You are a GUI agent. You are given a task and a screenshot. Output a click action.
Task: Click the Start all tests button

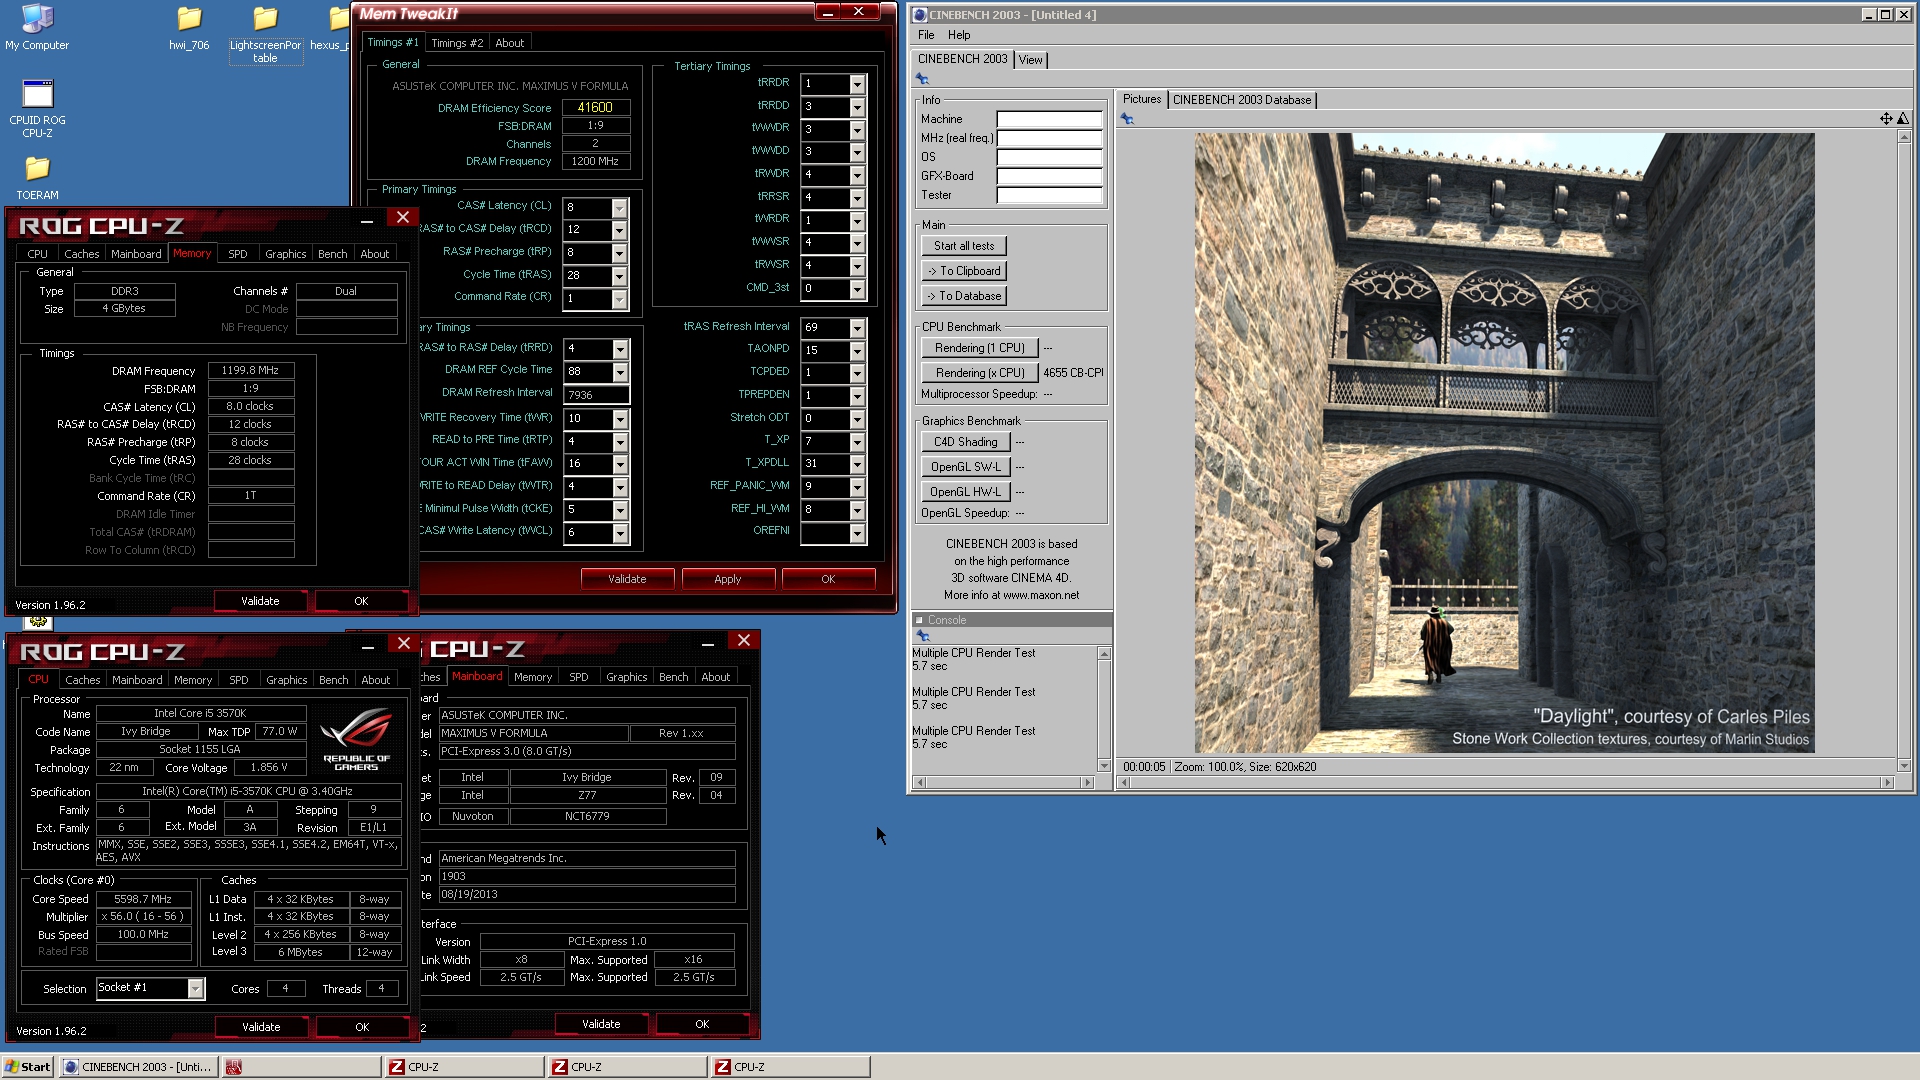964,246
